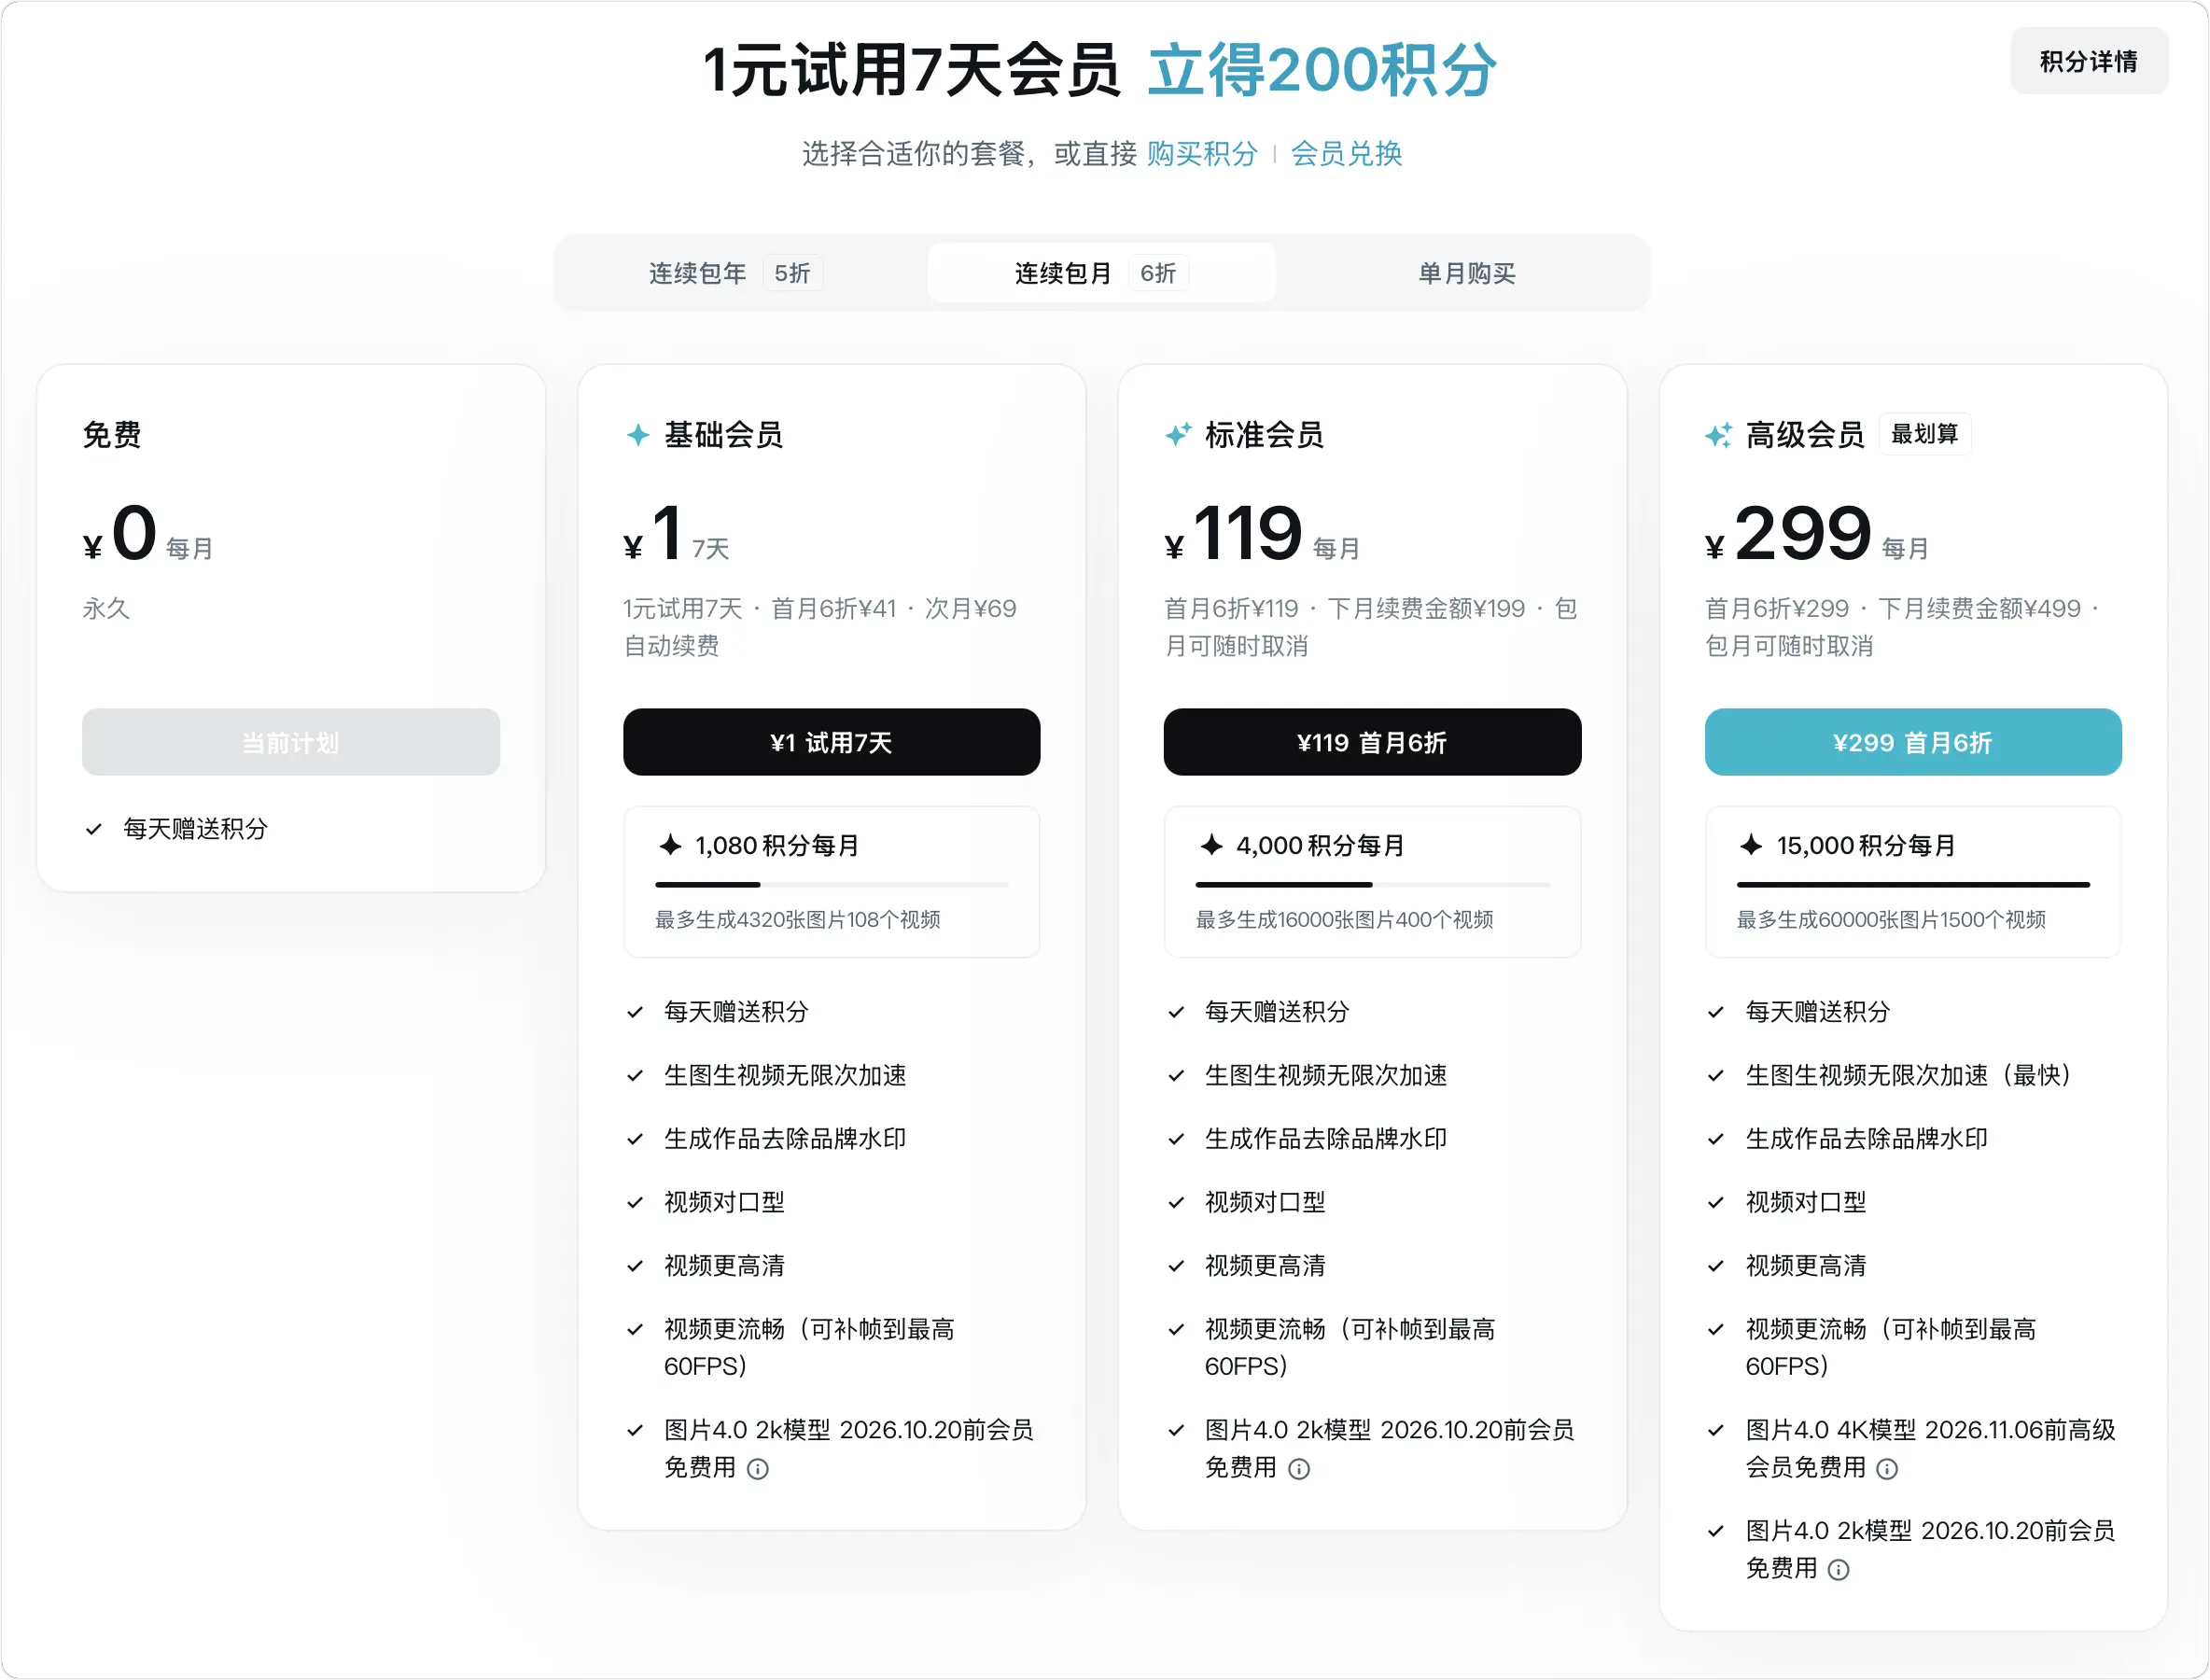Click checkmark for 每天赠送积分 in 标准会员
This screenshot has height=1680, width=2210.
pyautogui.click(x=1176, y=1012)
